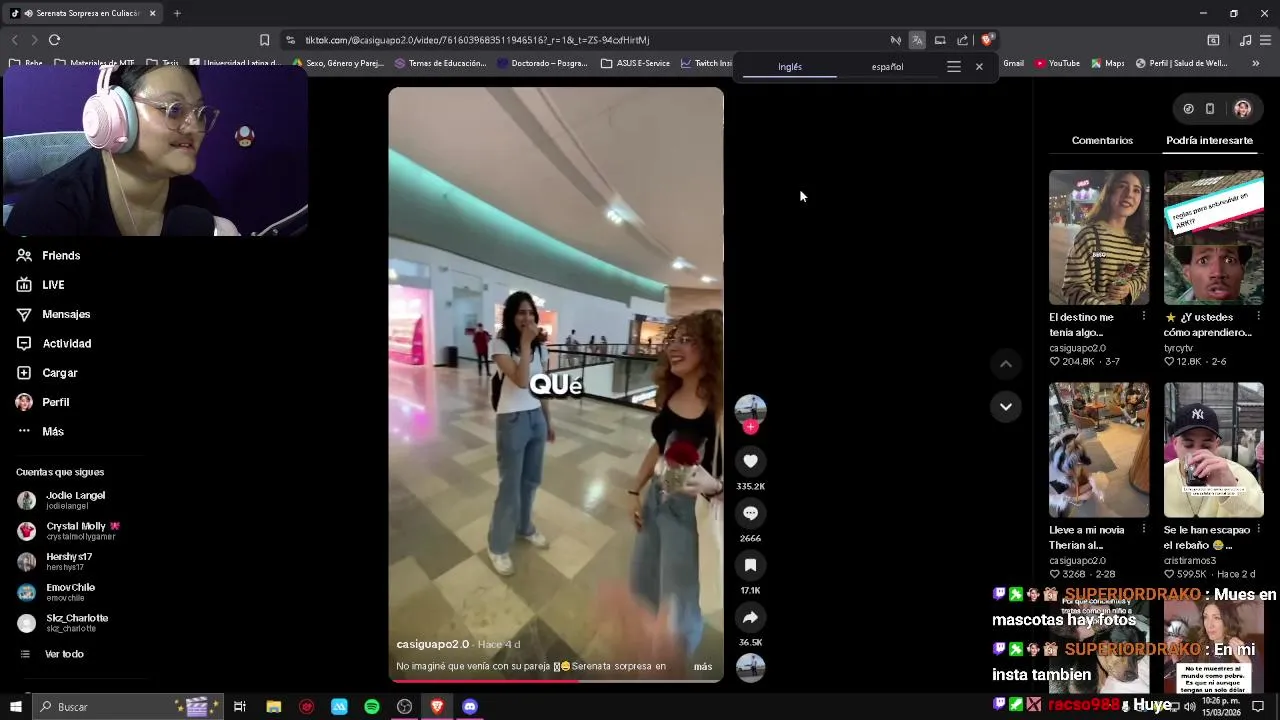Open options for 'El destino me tenía' video
This screenshot has width=1280, height=720.
tap(1144, 316)
